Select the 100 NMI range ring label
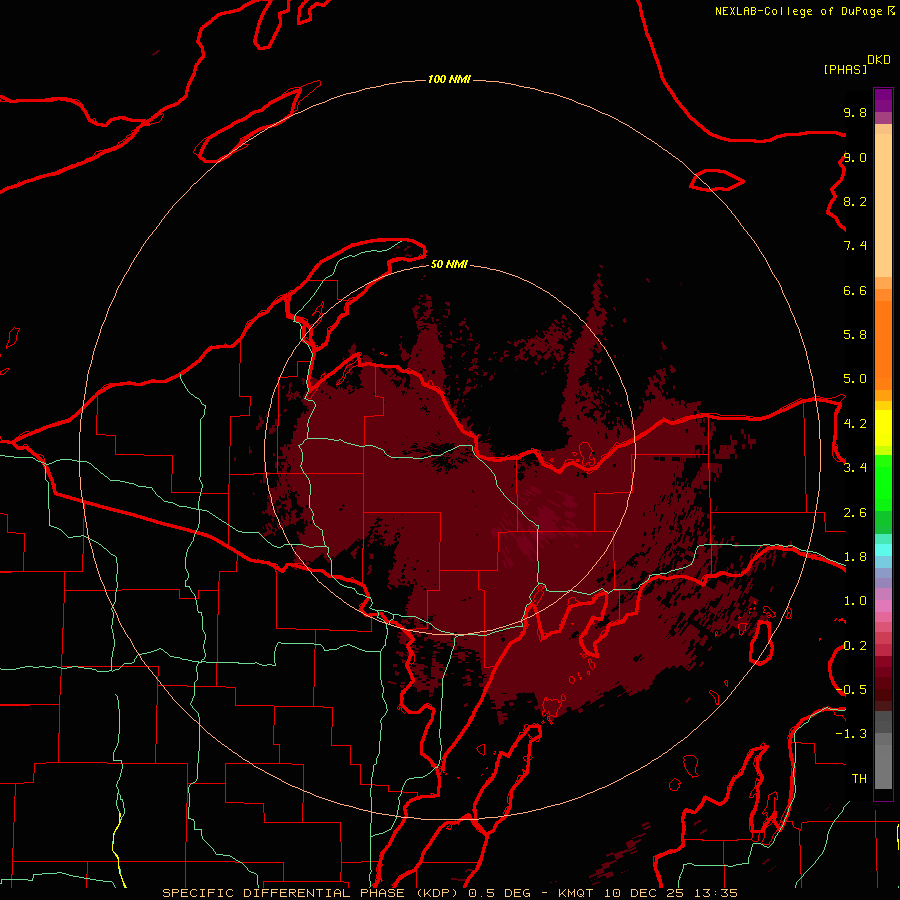Image resolution: width=900 pixels, height=900 pixels. tap(449, 79)
